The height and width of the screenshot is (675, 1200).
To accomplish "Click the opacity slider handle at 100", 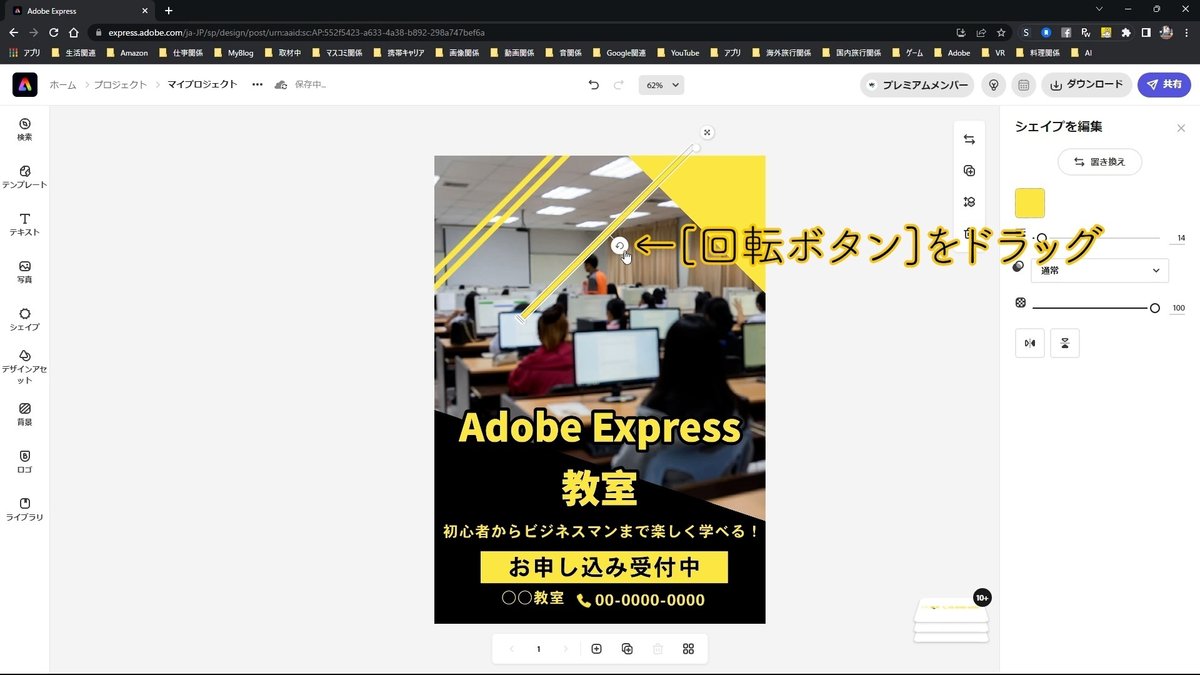I will click(1155, 308).
